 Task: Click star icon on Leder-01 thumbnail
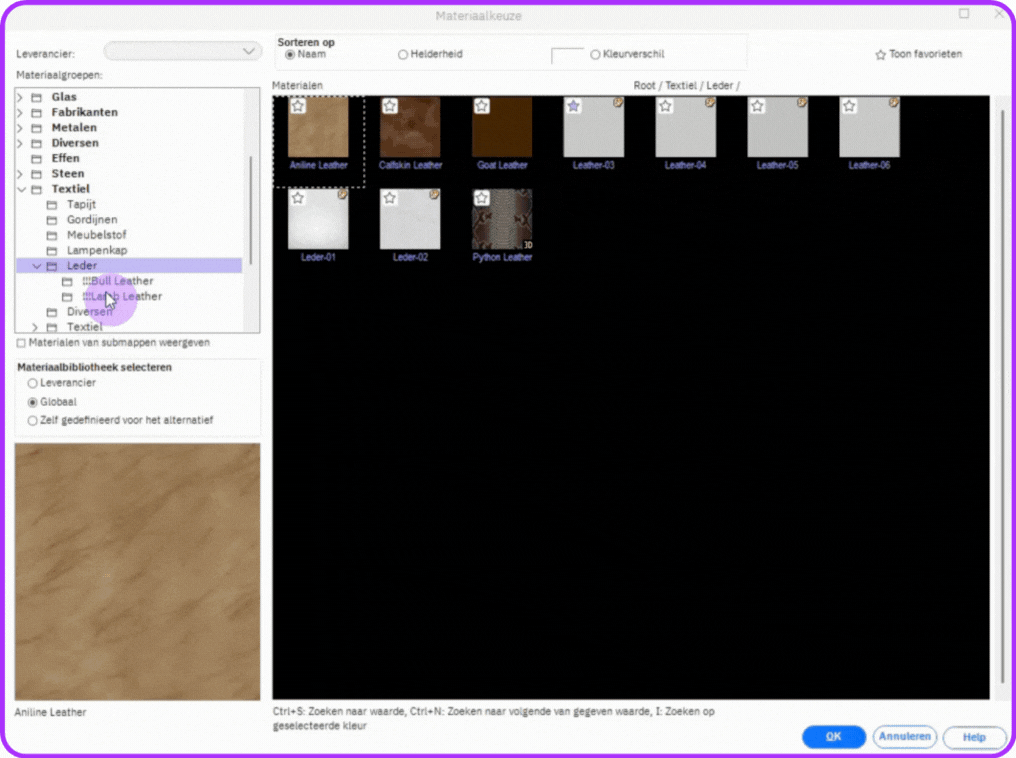point(298,198)
